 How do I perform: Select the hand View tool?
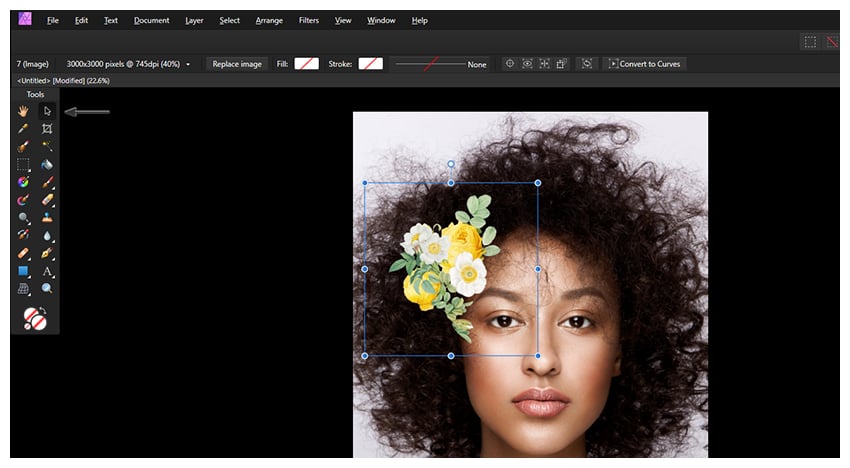23,111
